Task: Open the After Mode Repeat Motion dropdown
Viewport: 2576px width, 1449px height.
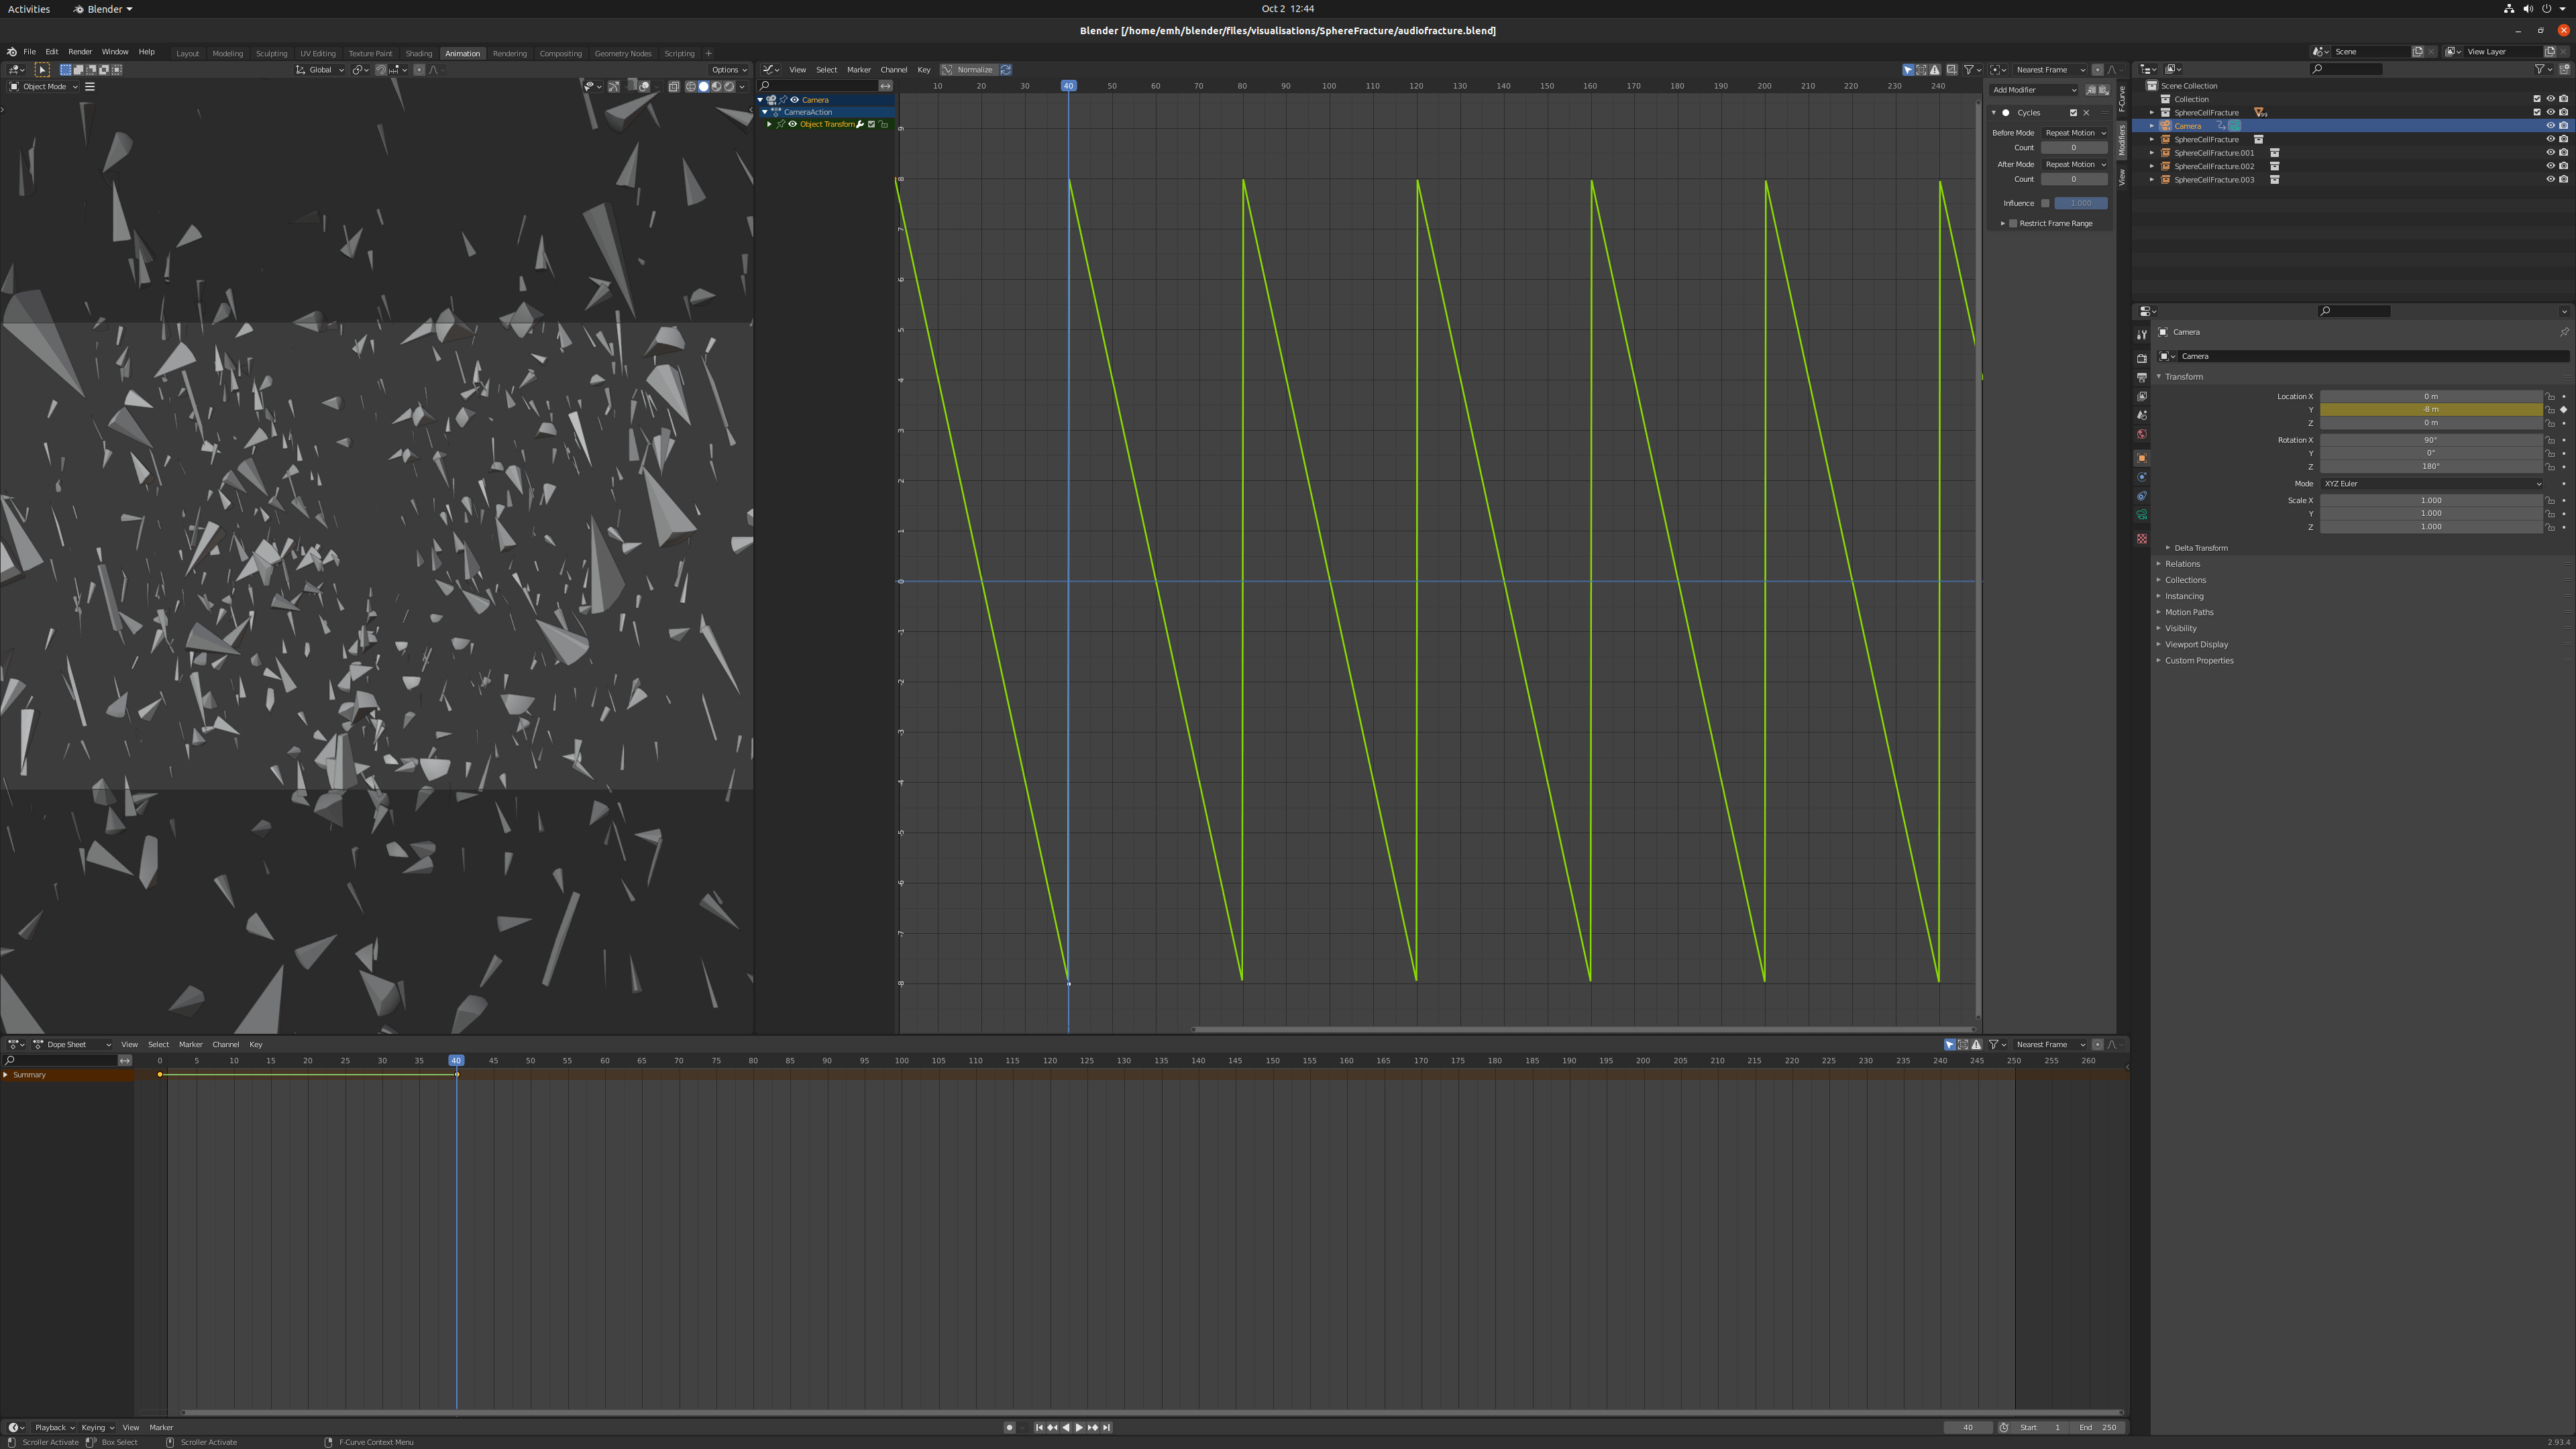Action: tap(2075, 165)
